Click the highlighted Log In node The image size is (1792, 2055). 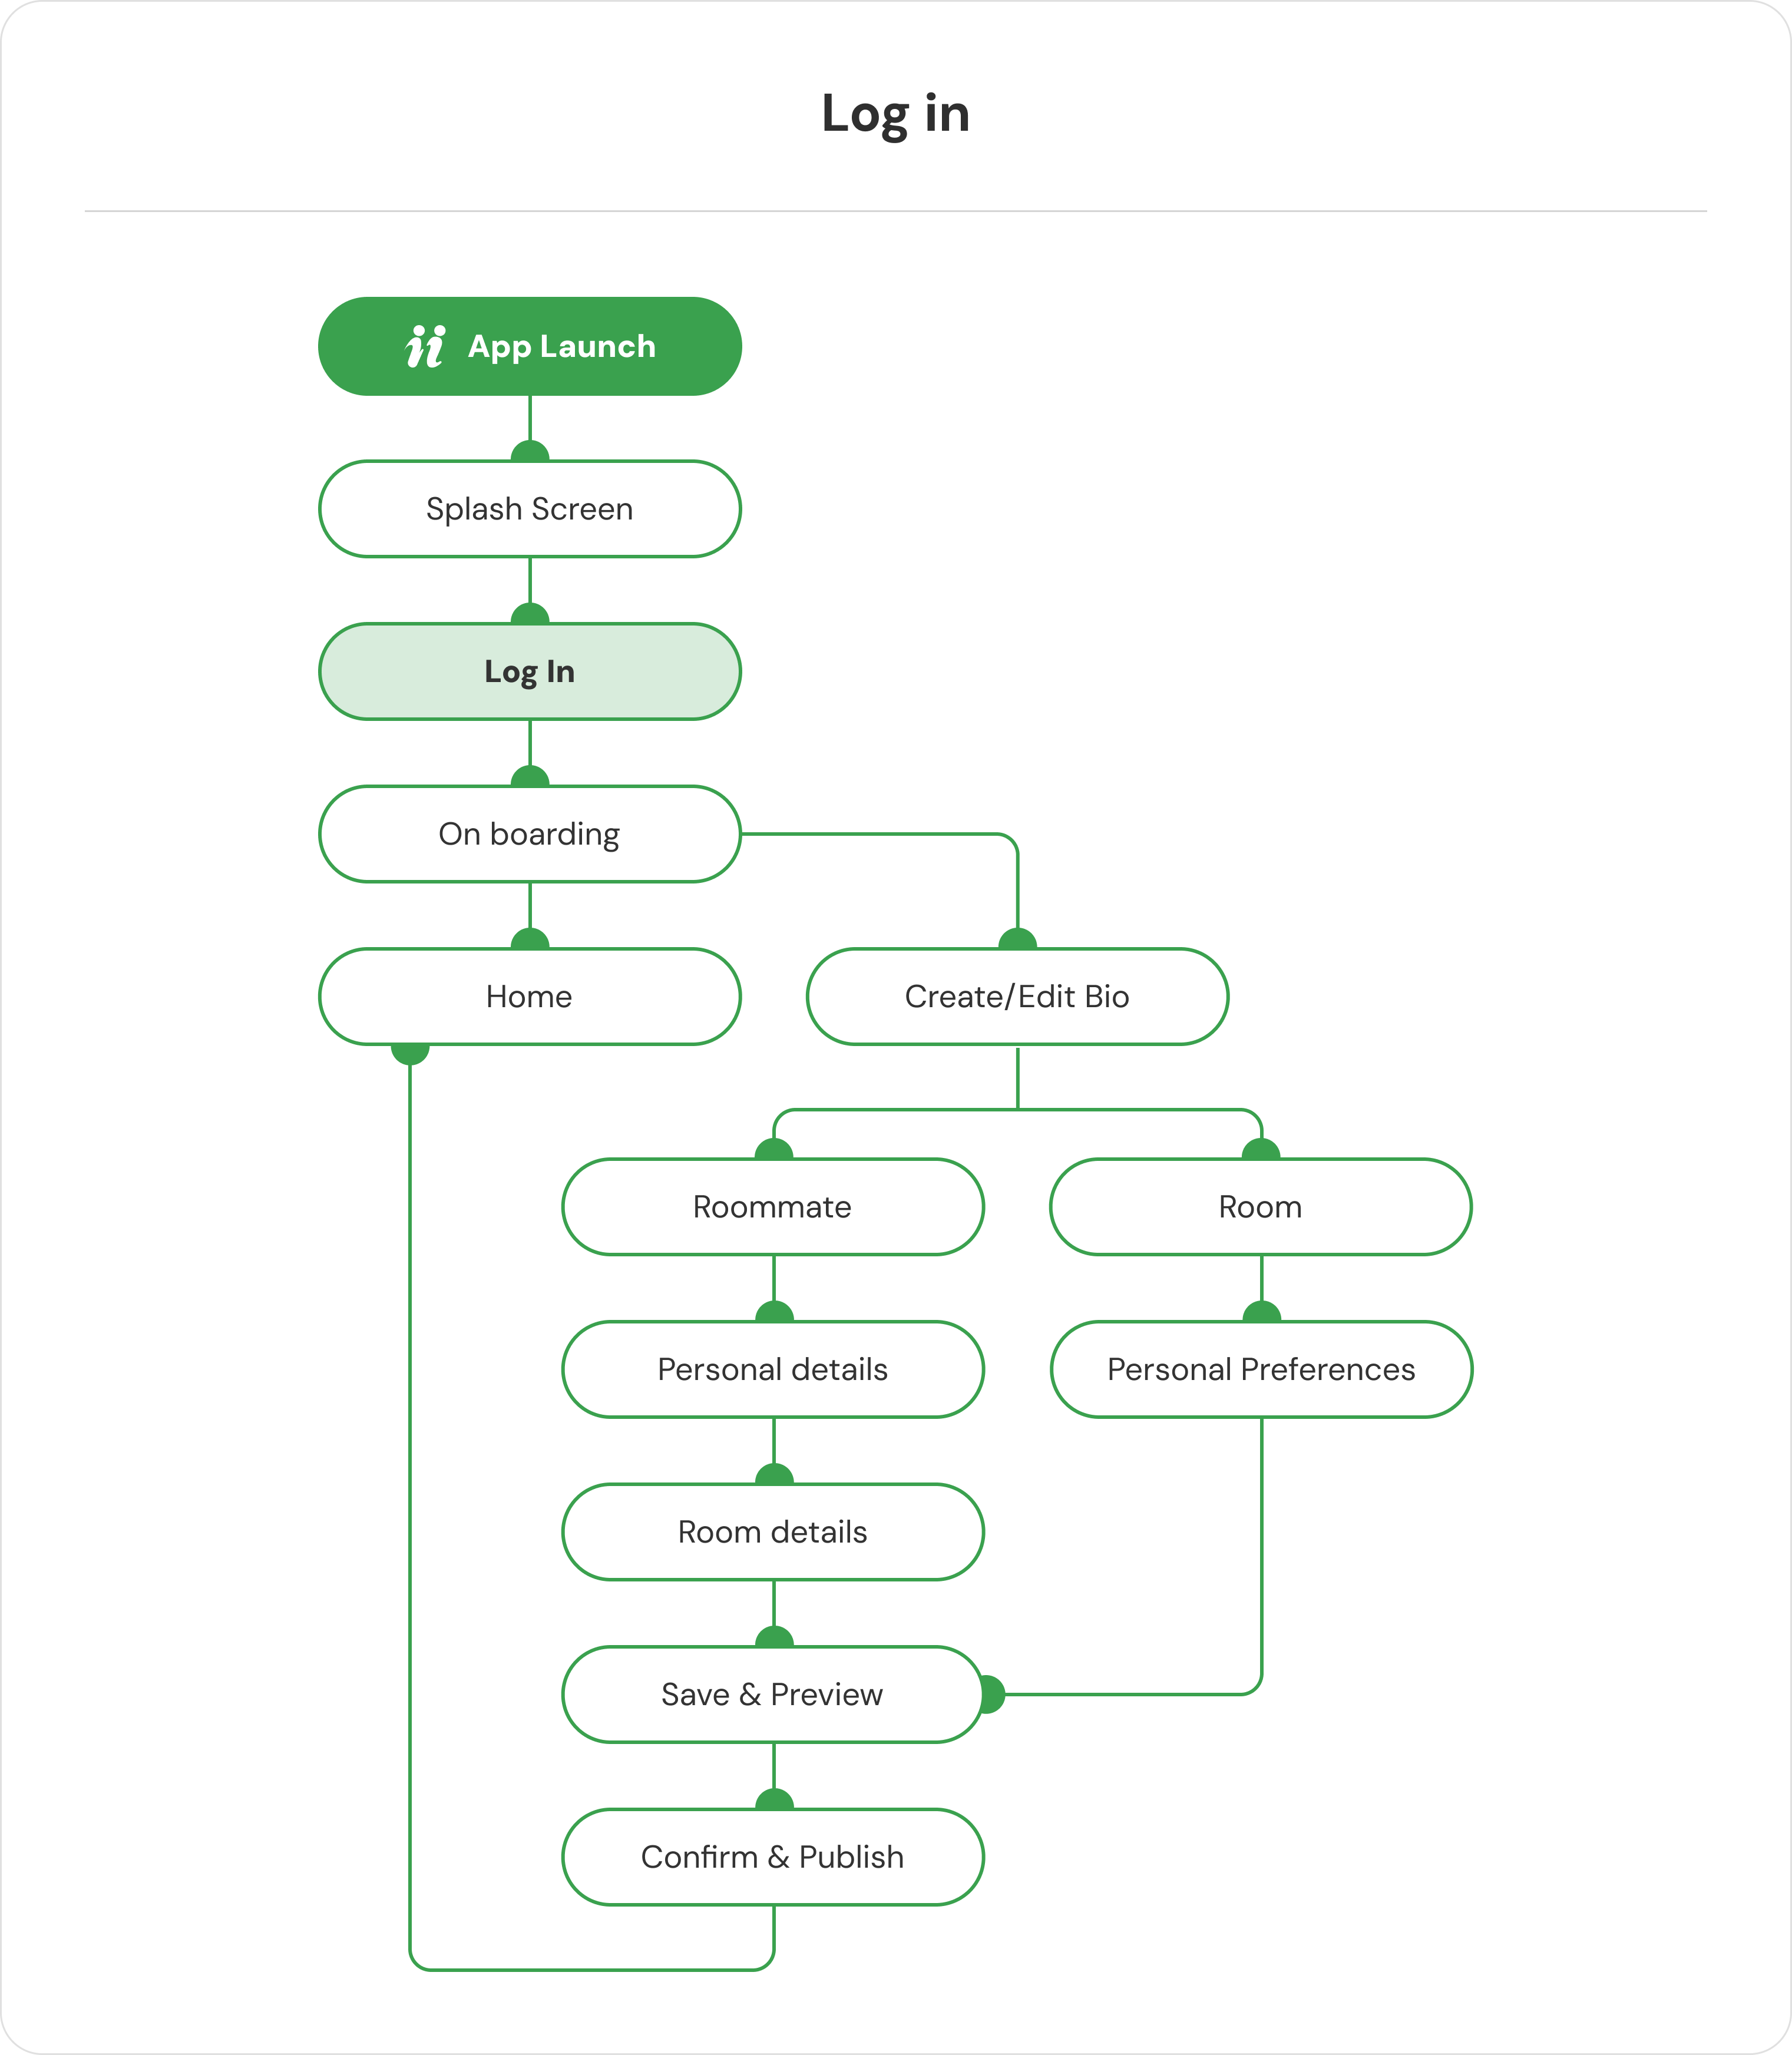pos(529,671)
